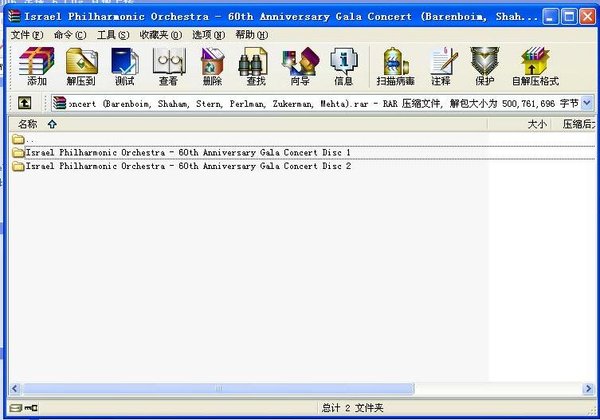Expand the address bar dropdown arrow
600x420 pixels.
tap(587, 103)
